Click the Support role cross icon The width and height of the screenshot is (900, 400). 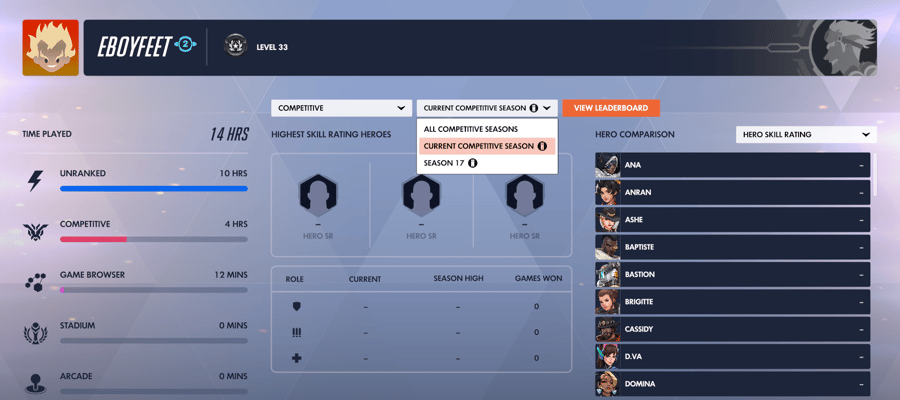pyautogui.click(x=297, y=358)
